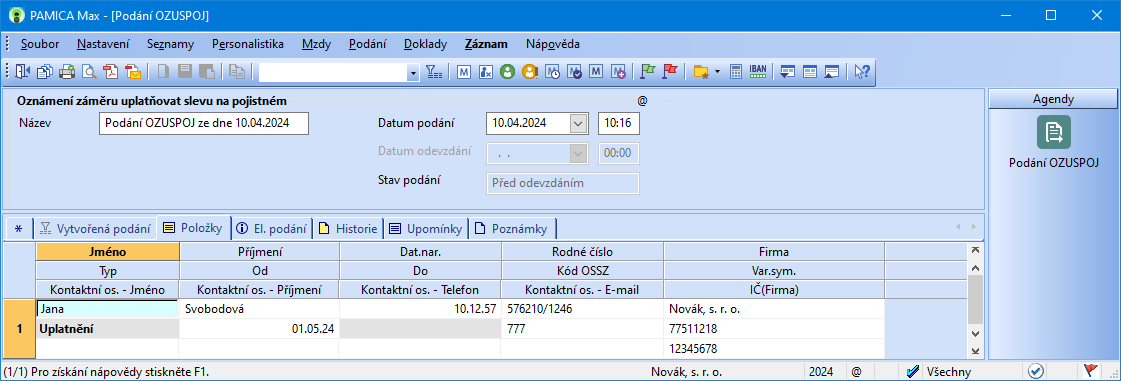
Task: Click the green flag icon
Action: pos(648,71)
